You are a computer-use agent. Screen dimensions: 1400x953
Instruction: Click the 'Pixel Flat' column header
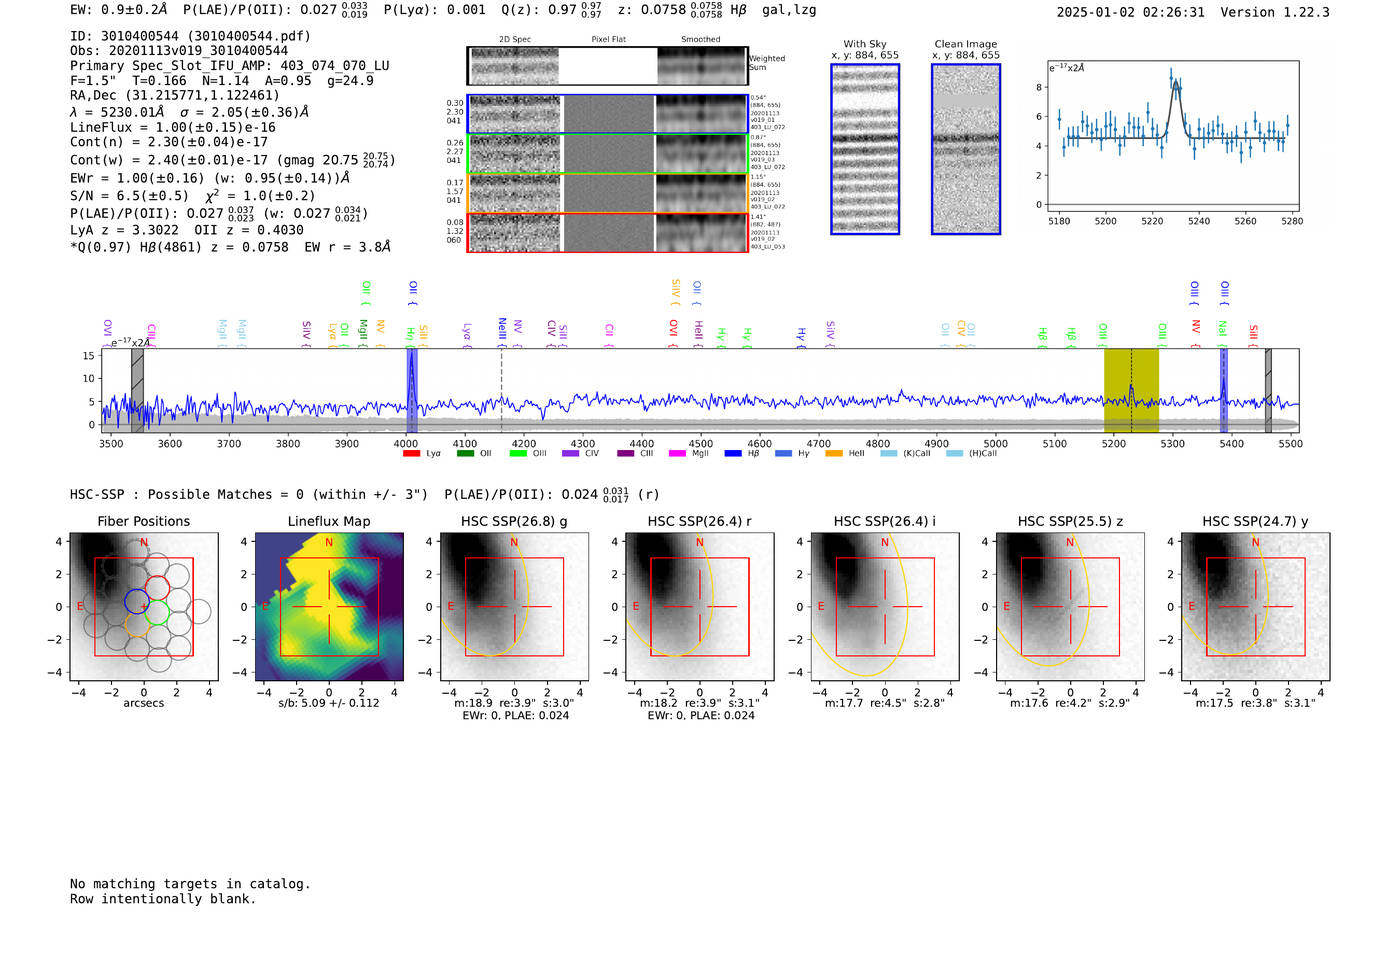[608, 40]
